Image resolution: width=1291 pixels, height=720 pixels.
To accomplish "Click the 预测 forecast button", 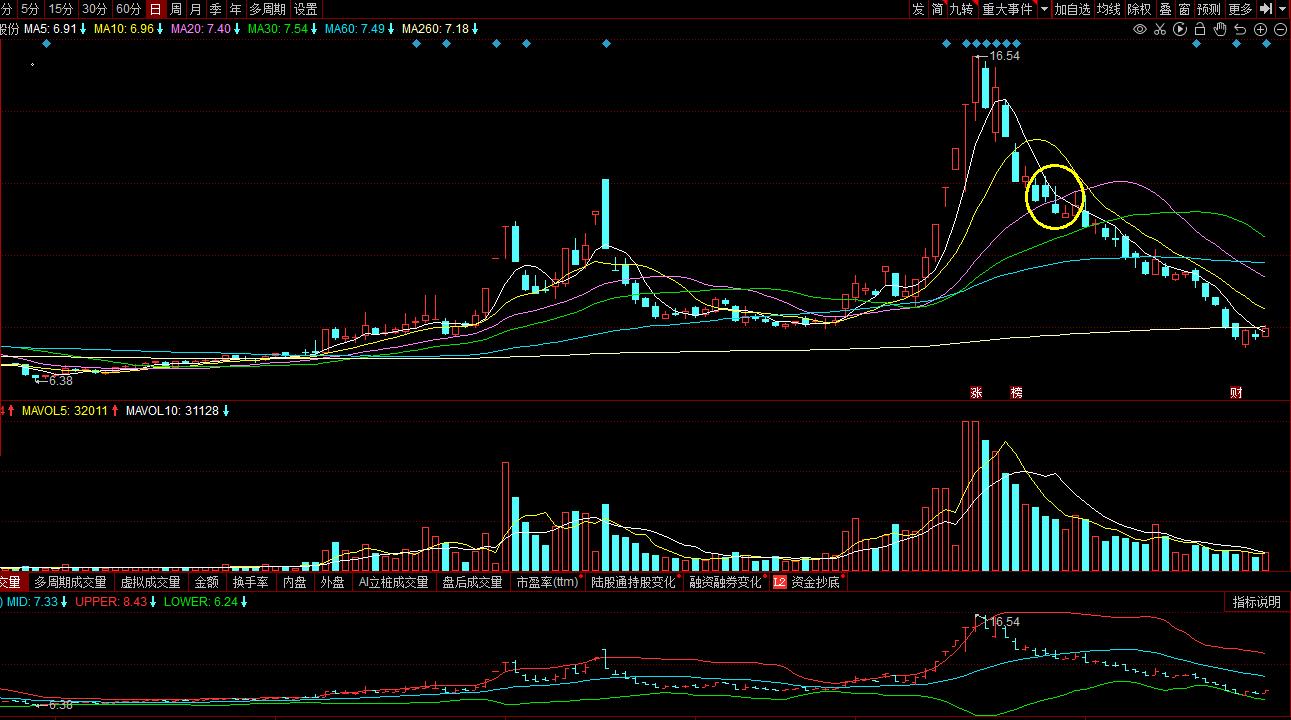I will point(1209,9).
